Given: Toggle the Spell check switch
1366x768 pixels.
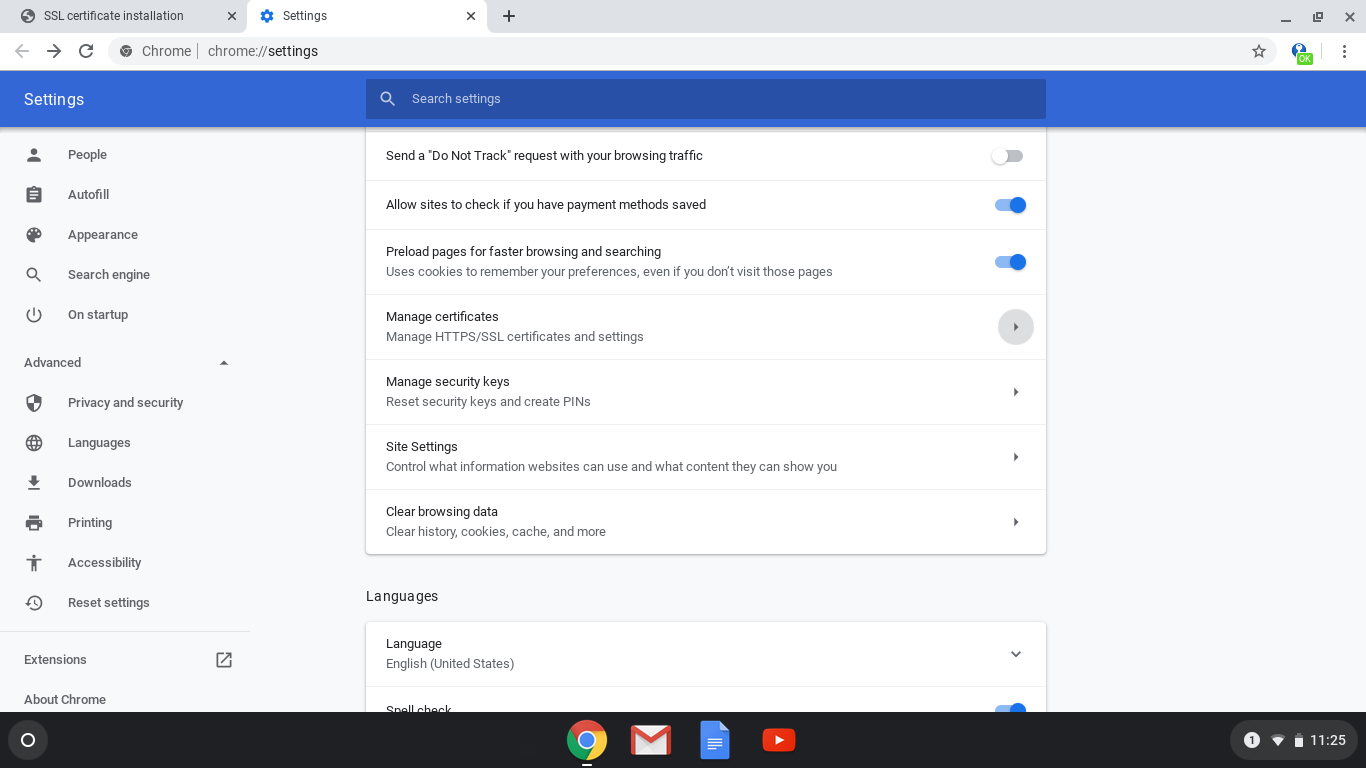Looking at the screenshot, I should (x=1010, y=710).
